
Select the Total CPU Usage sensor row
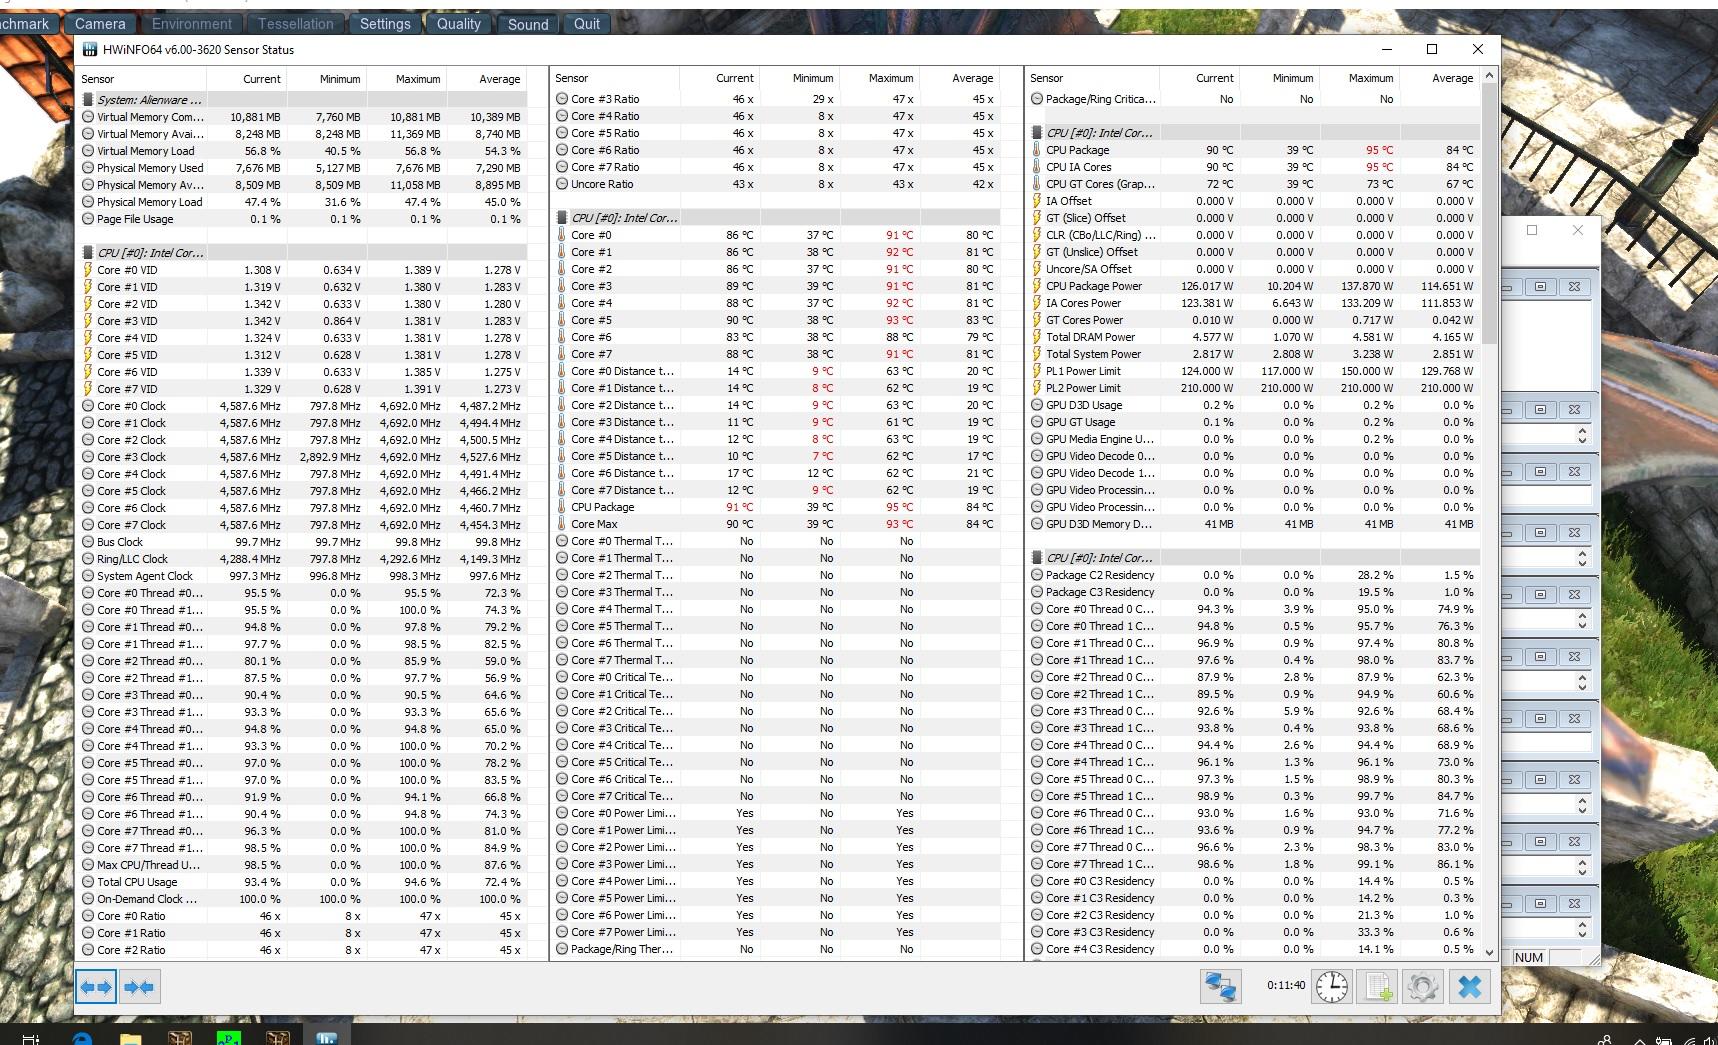[x=137, y=882]
